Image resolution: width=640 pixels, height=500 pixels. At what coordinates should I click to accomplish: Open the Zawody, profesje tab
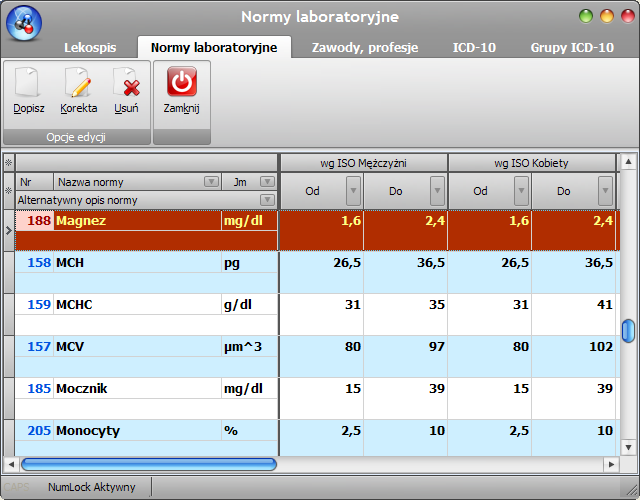point(365,48)
